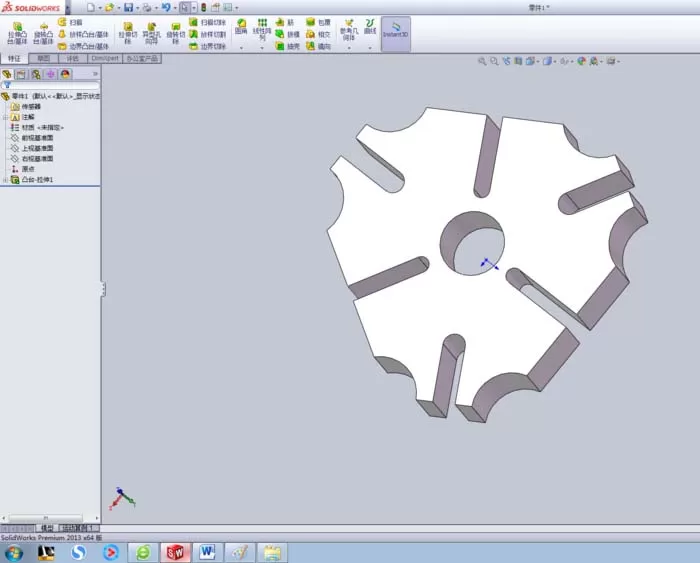The height and width of the screenshot is (563, 700).
Task: Click the Open file icon
Action: pyautogui.click(x=109, y=8)
